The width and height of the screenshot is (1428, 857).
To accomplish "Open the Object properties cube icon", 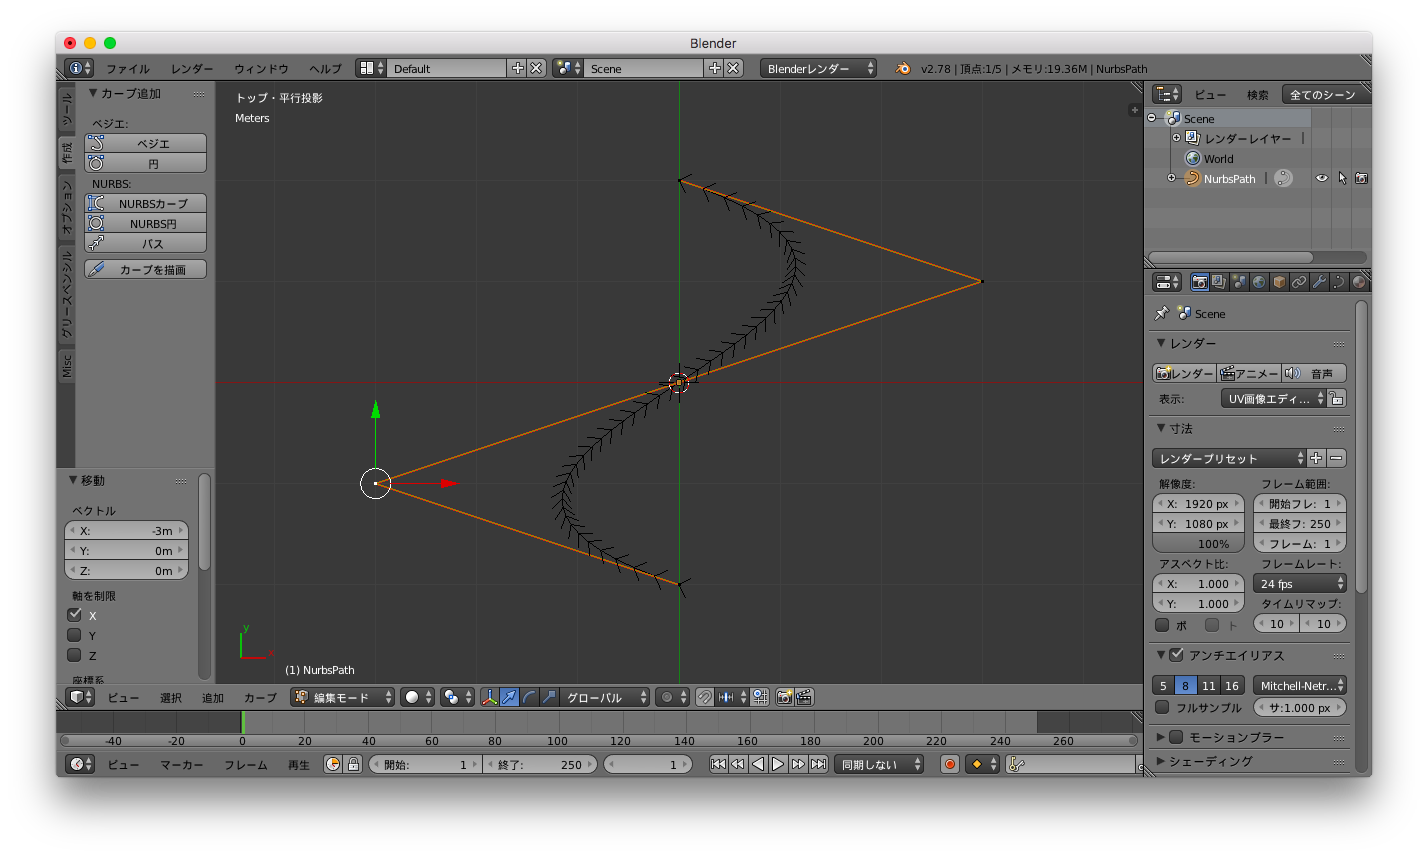I will 1278,281.
